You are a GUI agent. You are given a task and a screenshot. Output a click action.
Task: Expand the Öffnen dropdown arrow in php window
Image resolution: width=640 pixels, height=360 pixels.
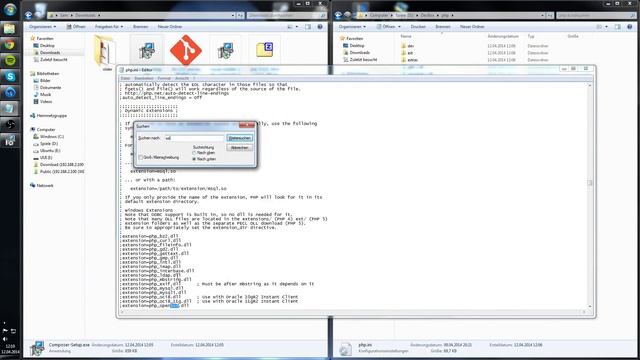[x=400, y=27]
